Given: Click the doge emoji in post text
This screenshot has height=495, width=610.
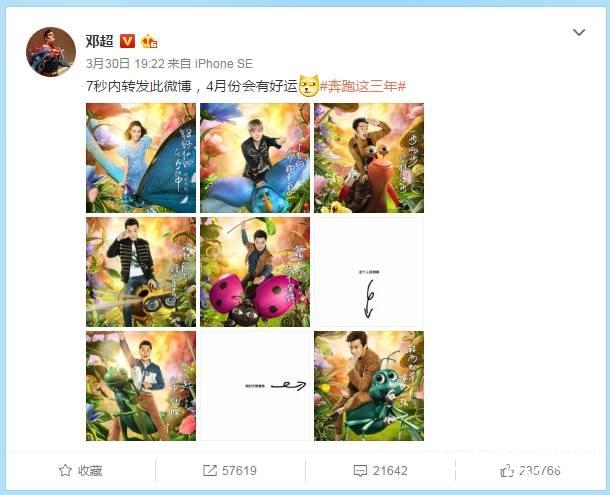Looking at the screenshot, I should [309, 86].
